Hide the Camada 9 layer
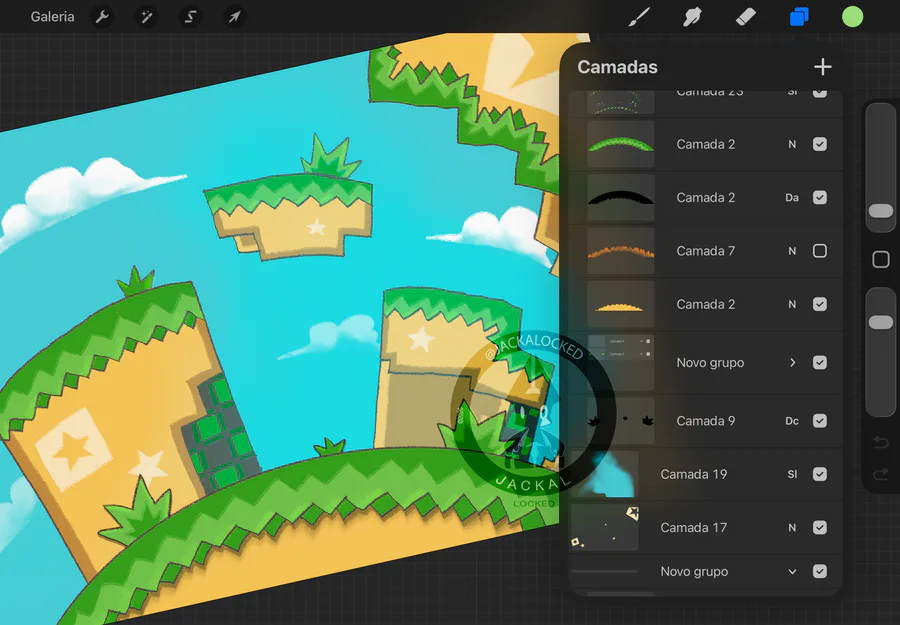 (820, 421)
